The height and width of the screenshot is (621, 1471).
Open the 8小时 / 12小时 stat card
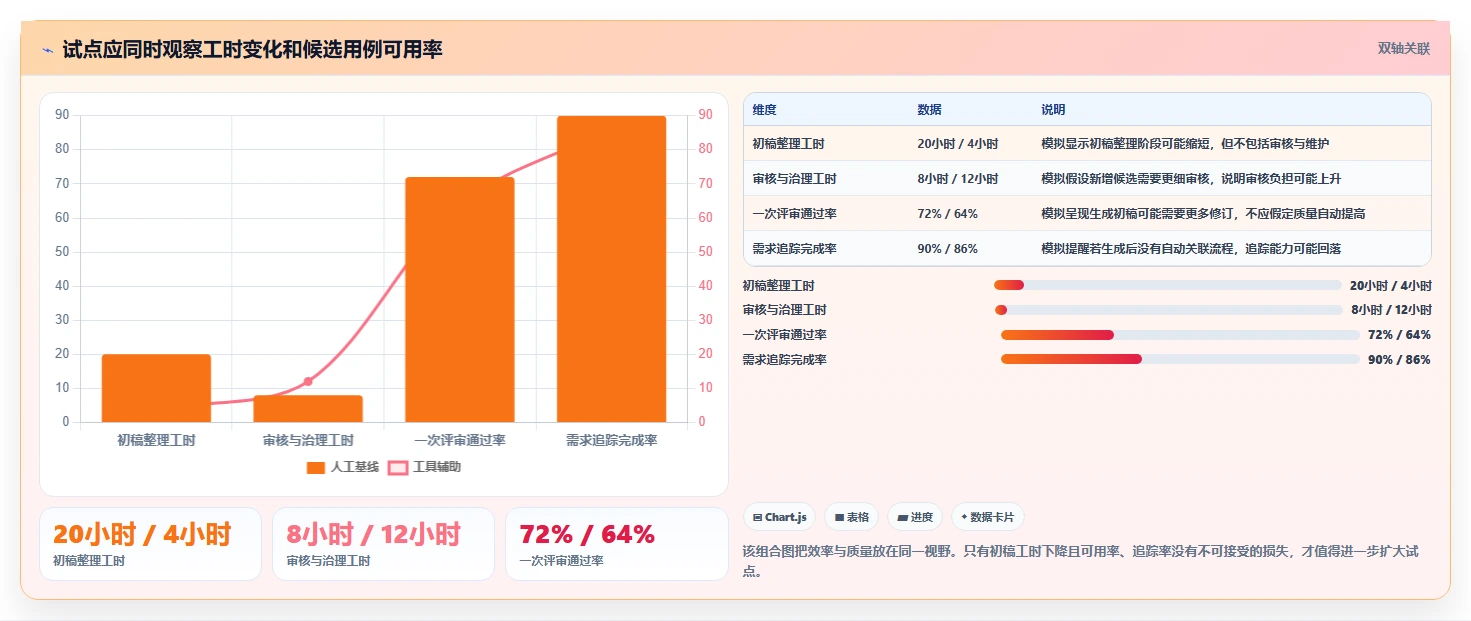click(383, 544)
